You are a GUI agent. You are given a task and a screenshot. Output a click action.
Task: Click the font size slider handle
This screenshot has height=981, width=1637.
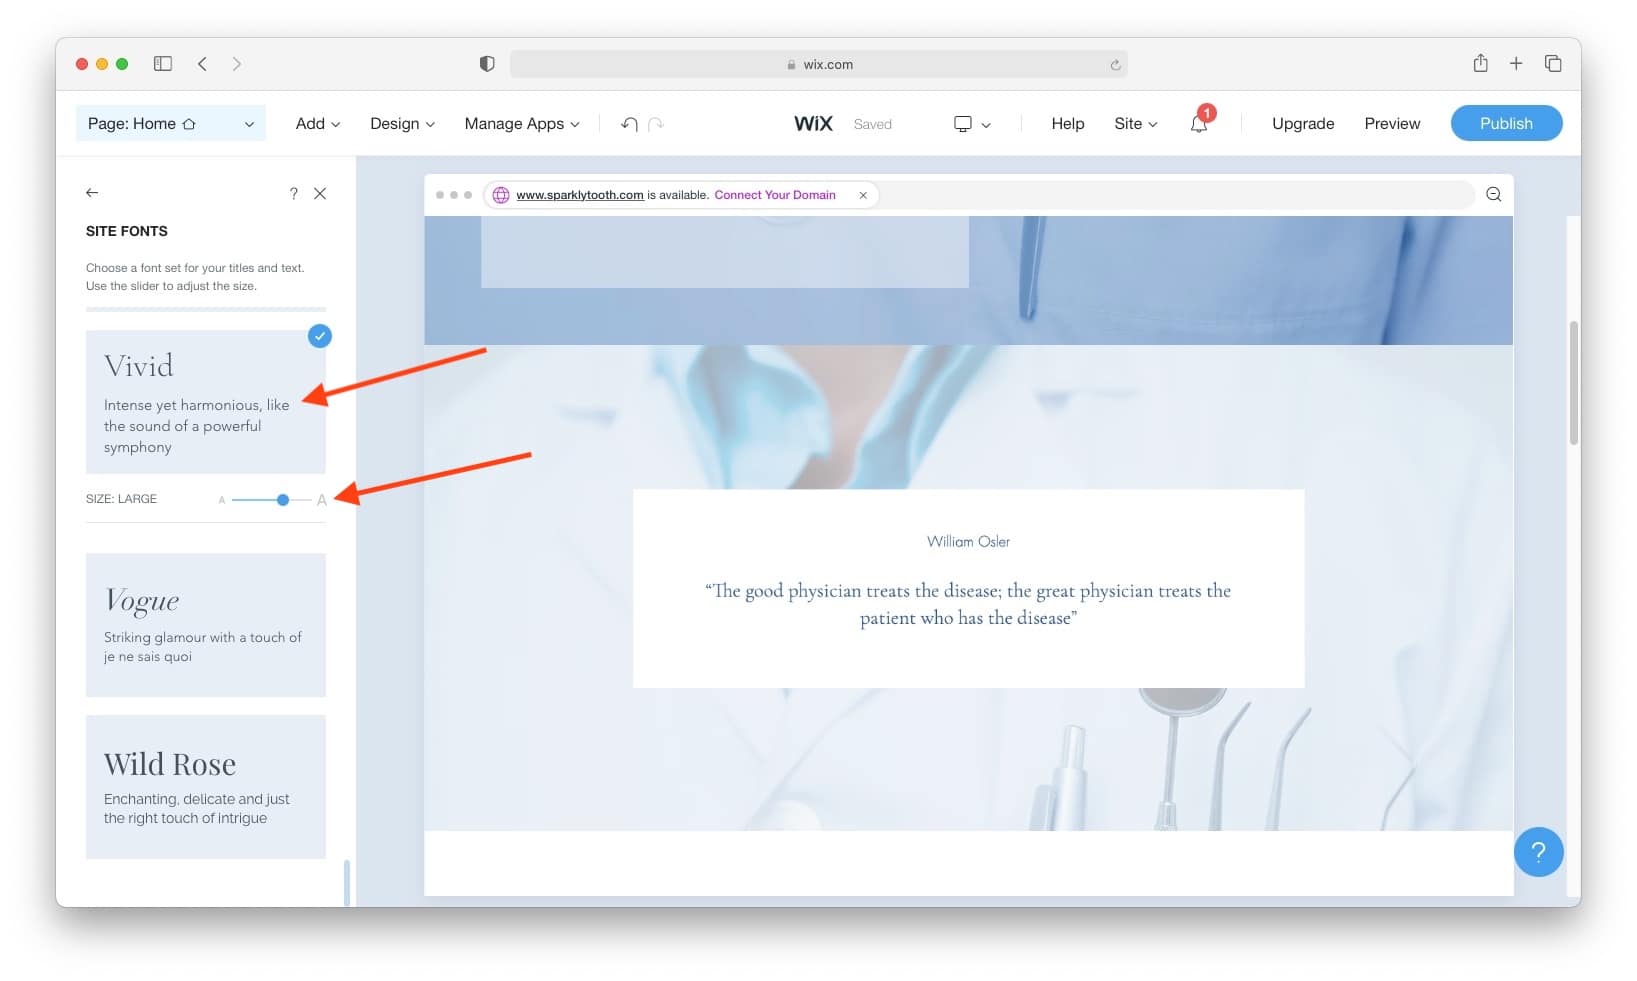coord(282,499)
